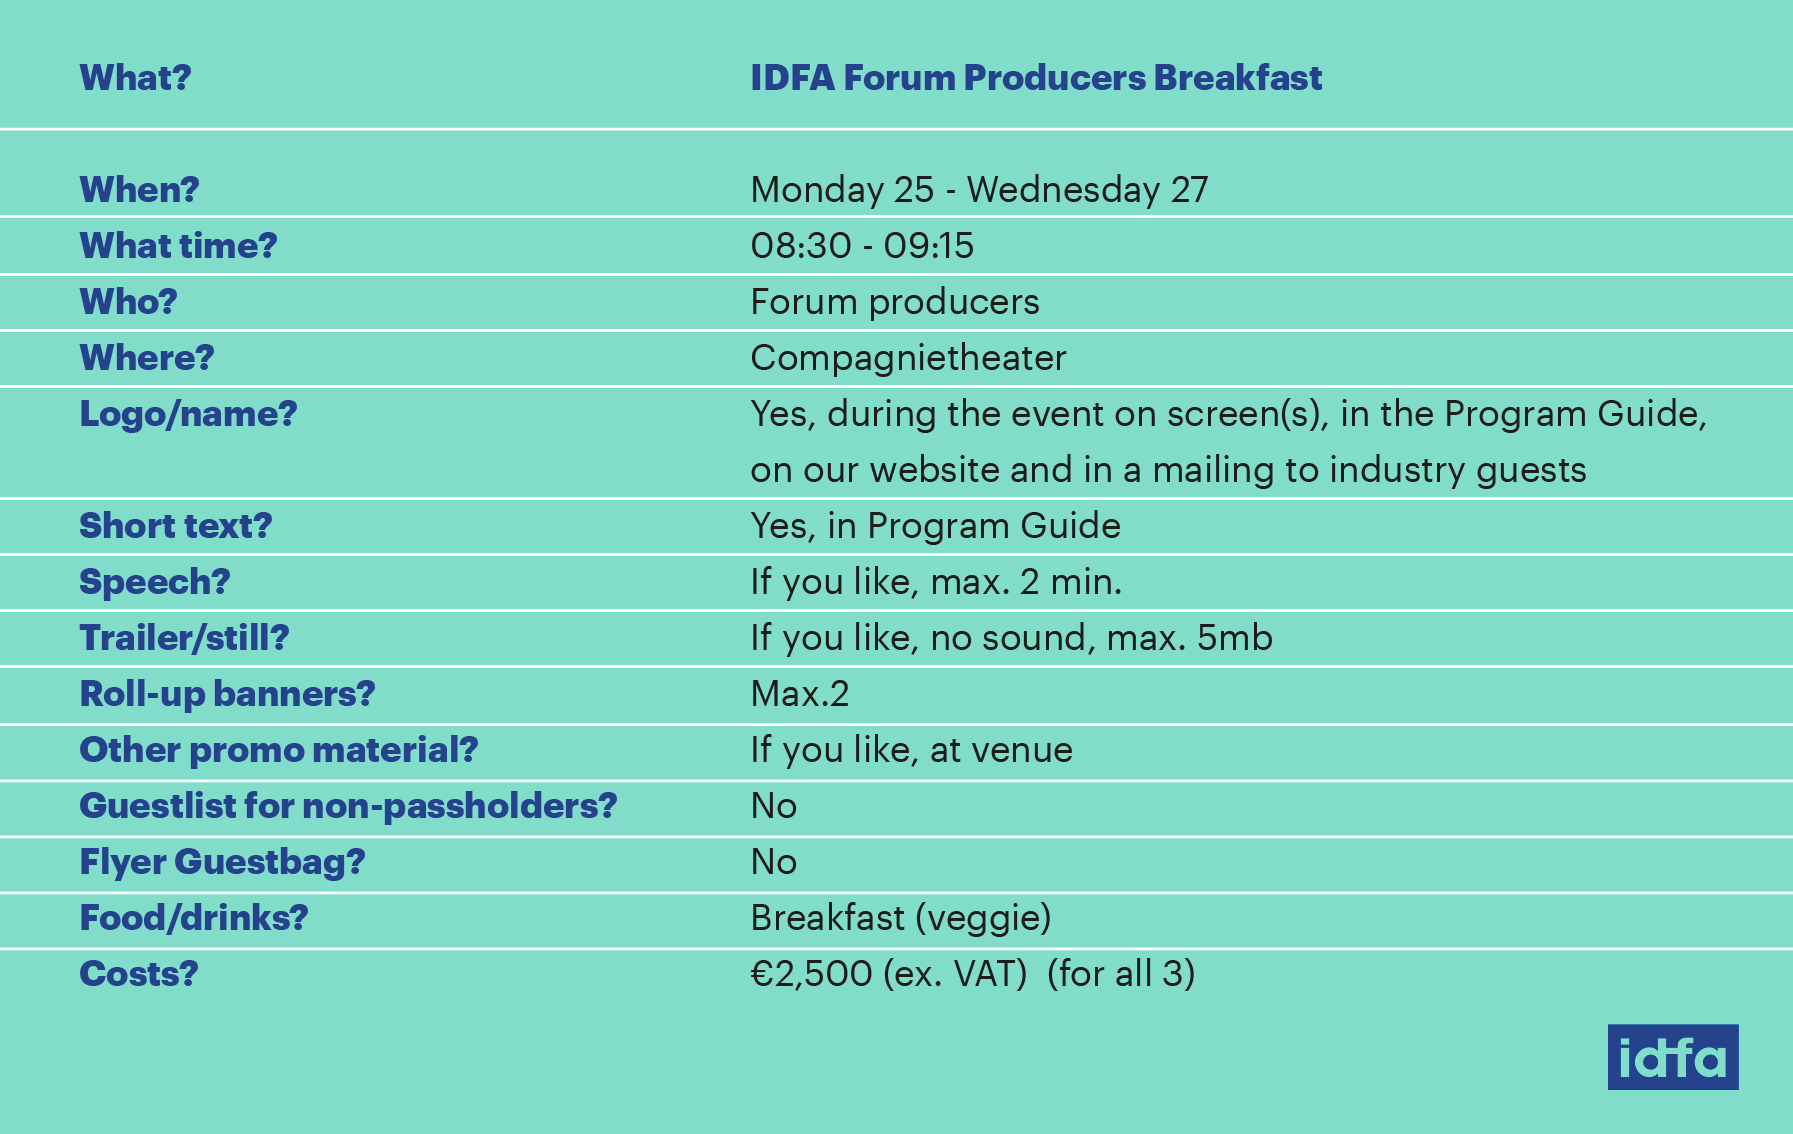
Task: Select the 'Other promo material?' label
Action: click(x=279, y=750)
